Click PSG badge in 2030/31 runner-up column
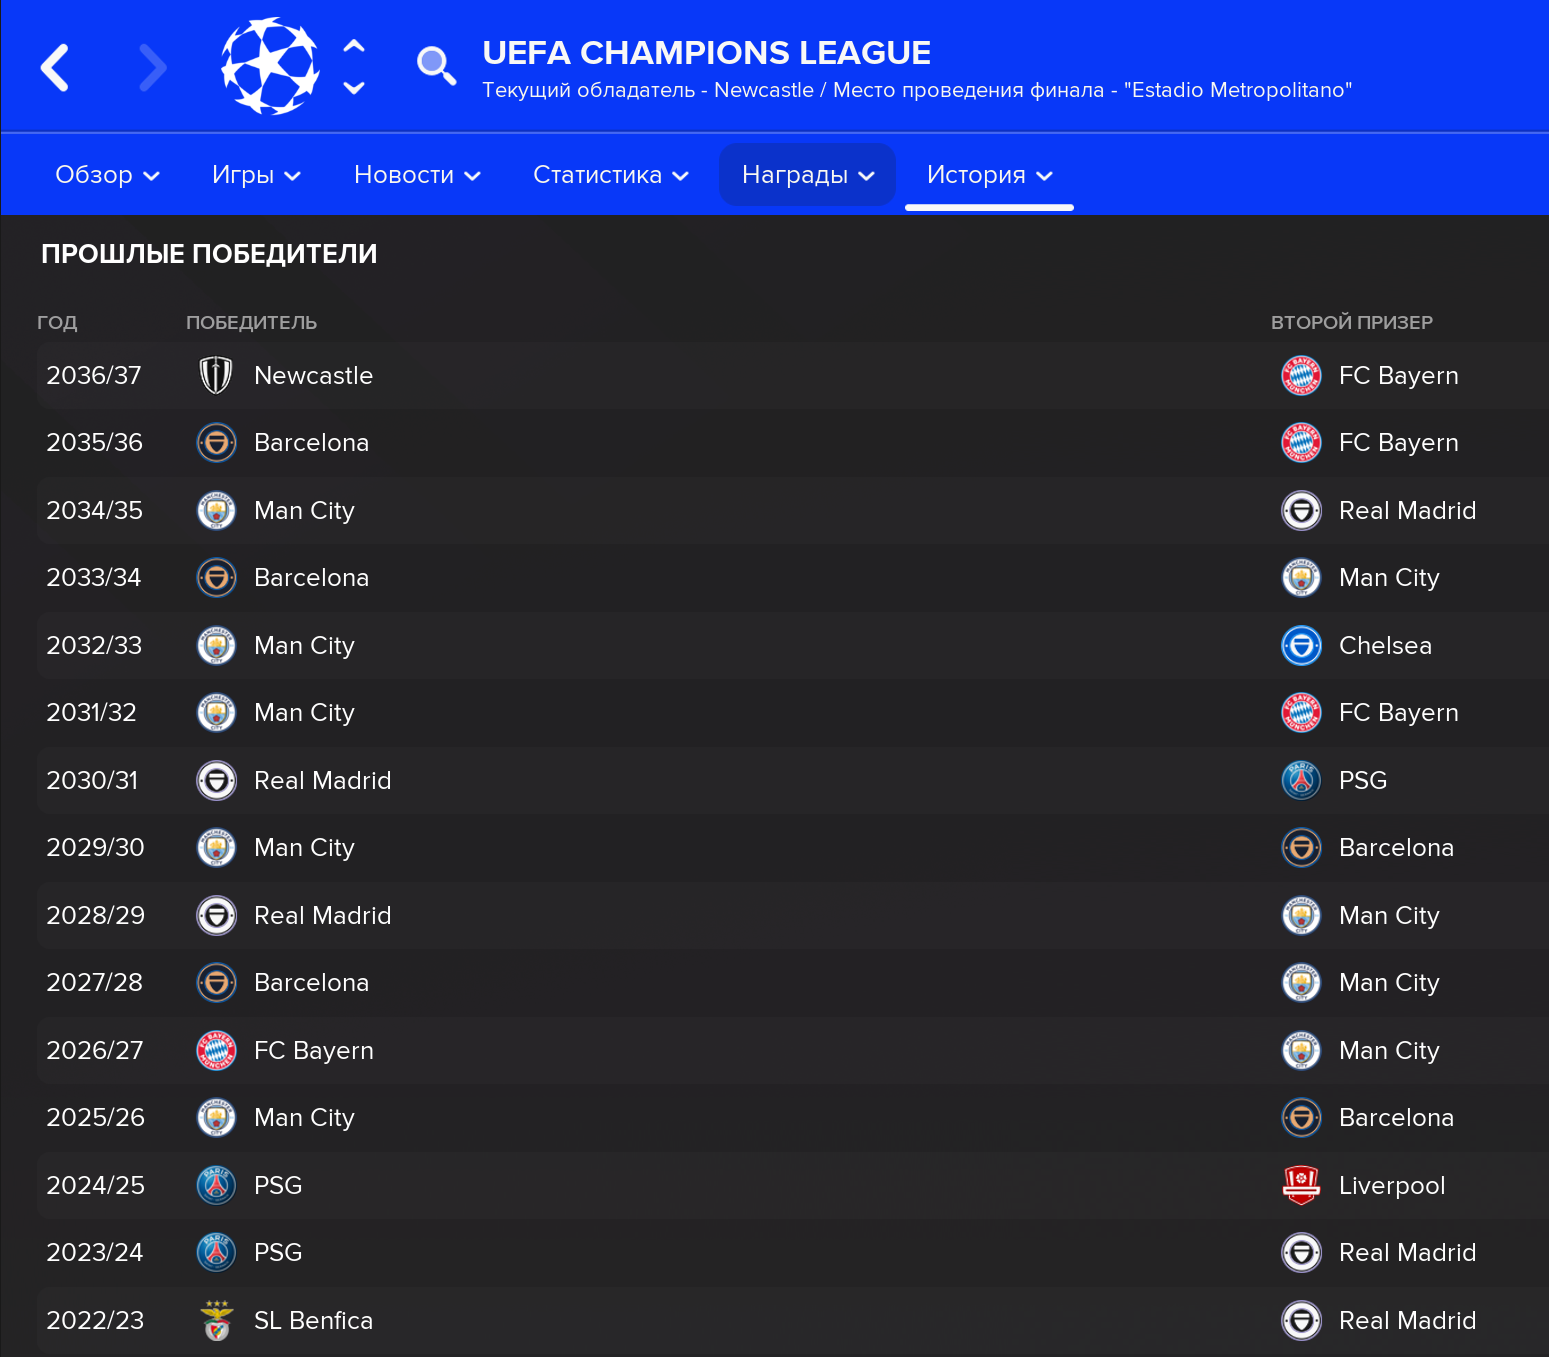1549x1357 pixels. point(1301,781)
